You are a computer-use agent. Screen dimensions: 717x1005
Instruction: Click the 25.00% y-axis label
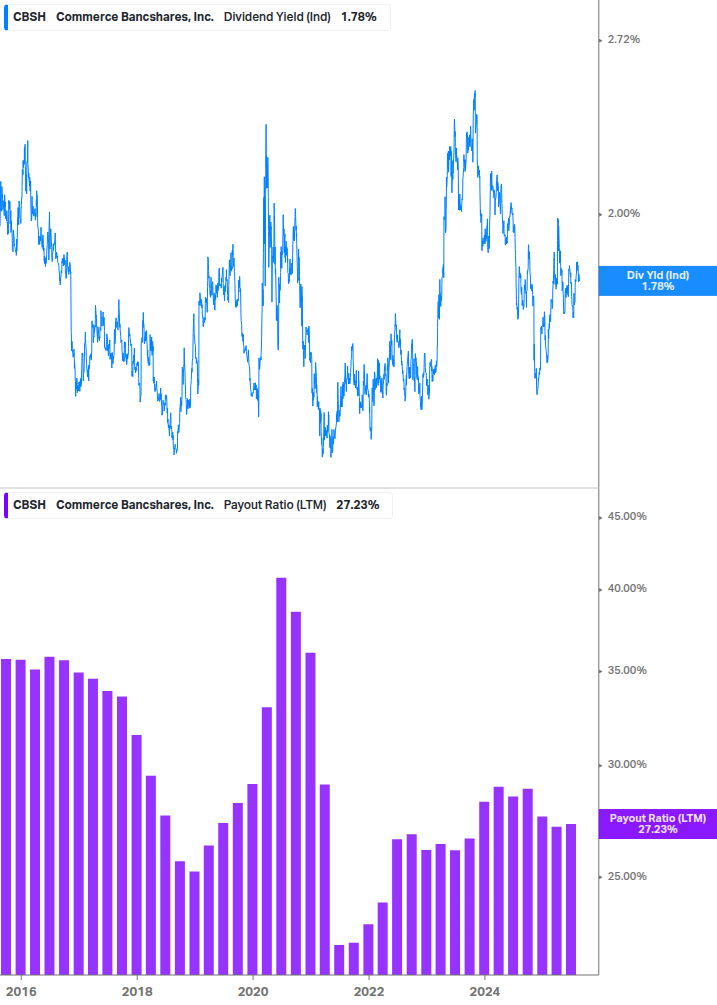[627, 876]
